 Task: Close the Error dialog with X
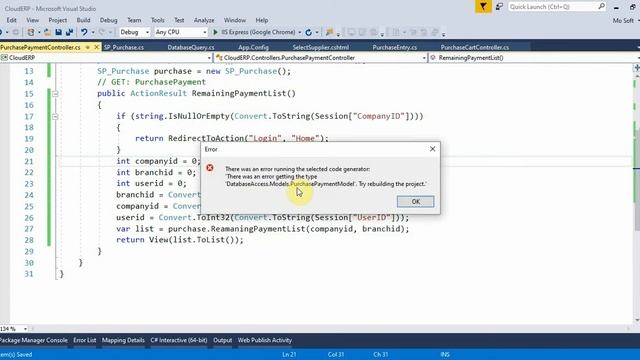tap(433, 149)
